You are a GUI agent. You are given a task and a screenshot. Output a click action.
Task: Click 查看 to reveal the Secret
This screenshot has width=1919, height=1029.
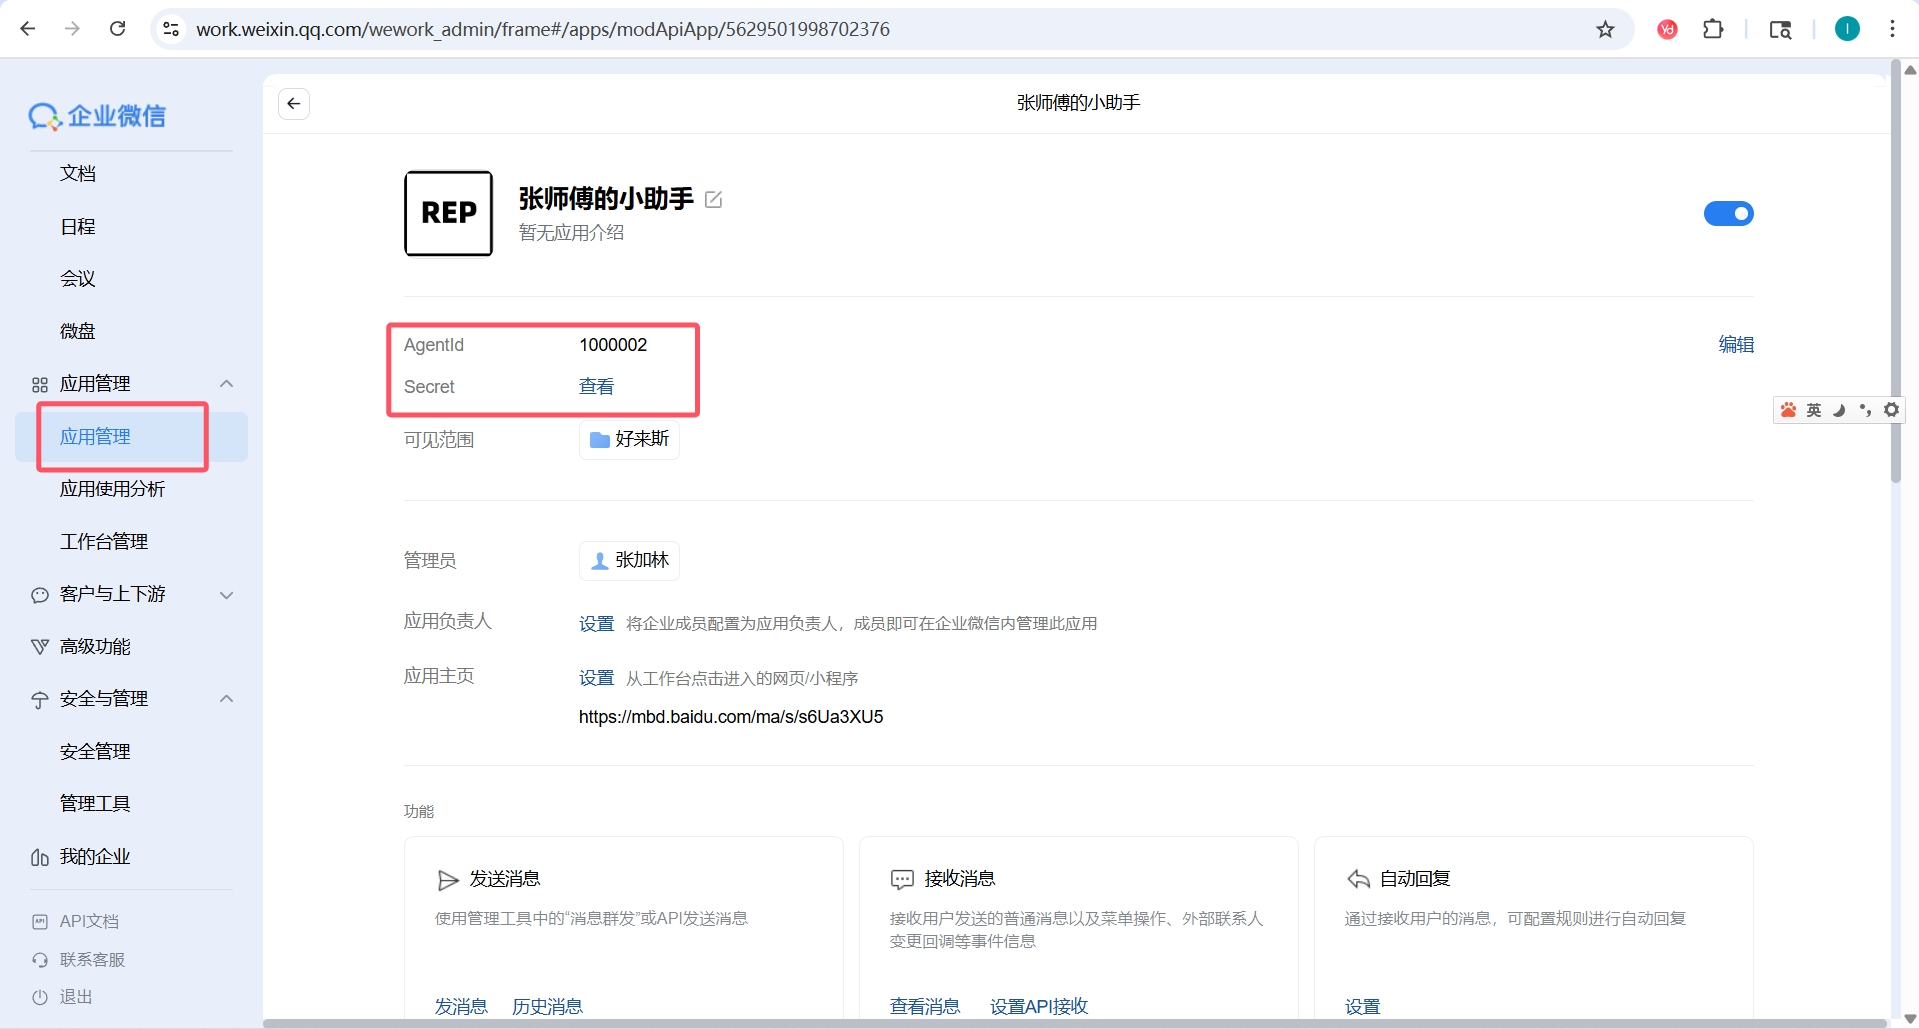pyautogui.click(x=596, y=387)
